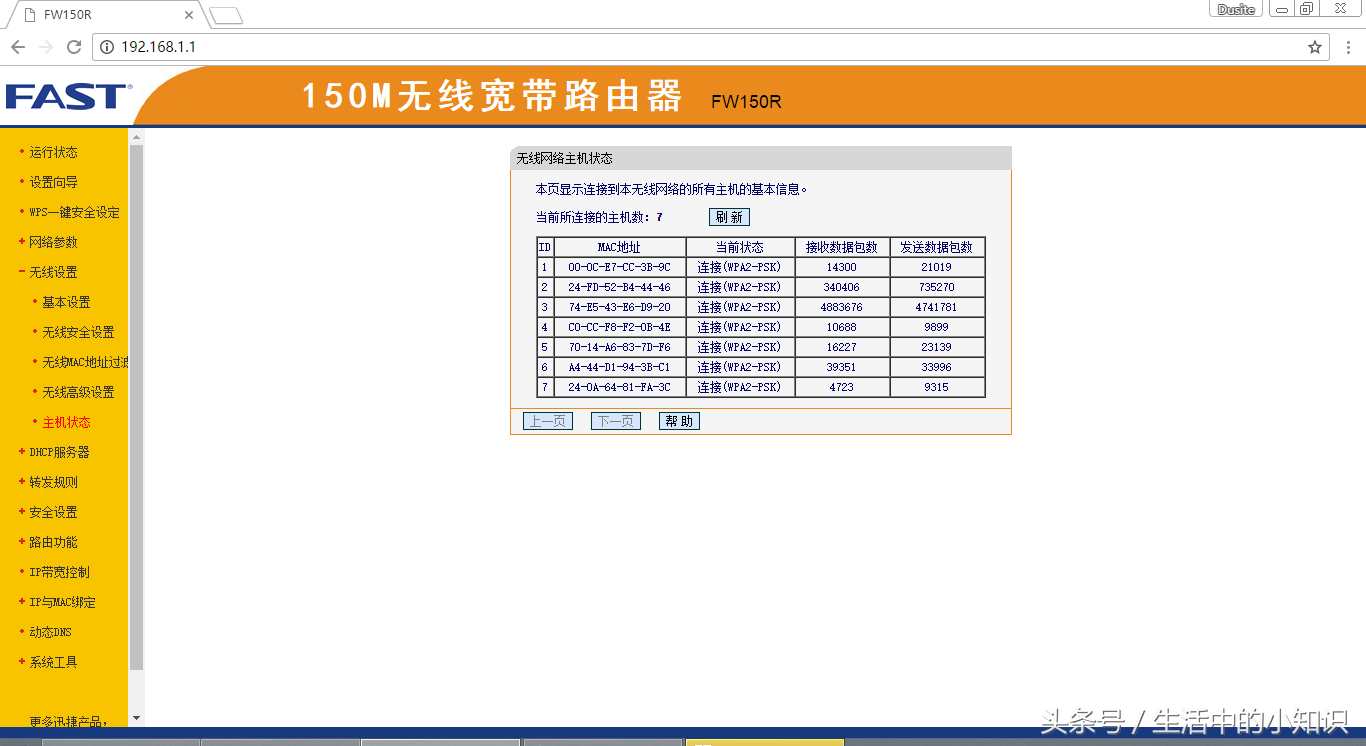Click the 上一页 button
The image size is (1366, 746).
click(548, 421)
